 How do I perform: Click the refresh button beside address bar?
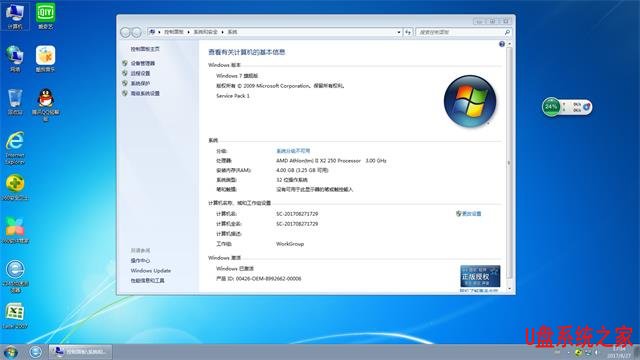tap(408, 32)
